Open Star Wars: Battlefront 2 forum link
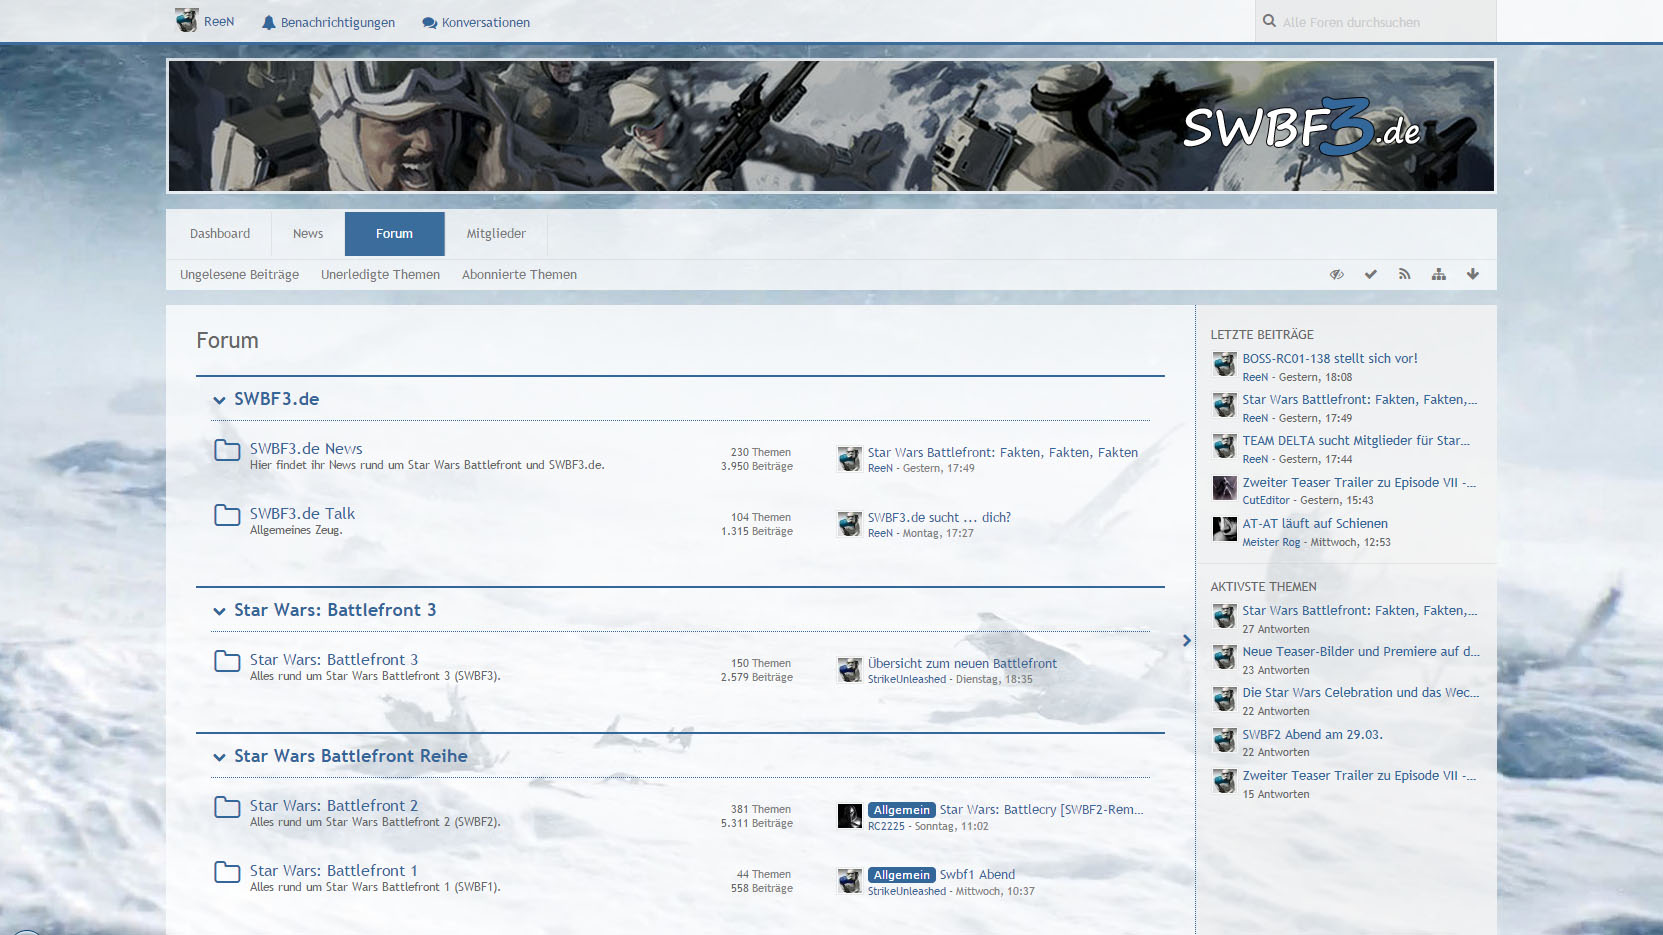1663x935 pixels. (334, 806)
